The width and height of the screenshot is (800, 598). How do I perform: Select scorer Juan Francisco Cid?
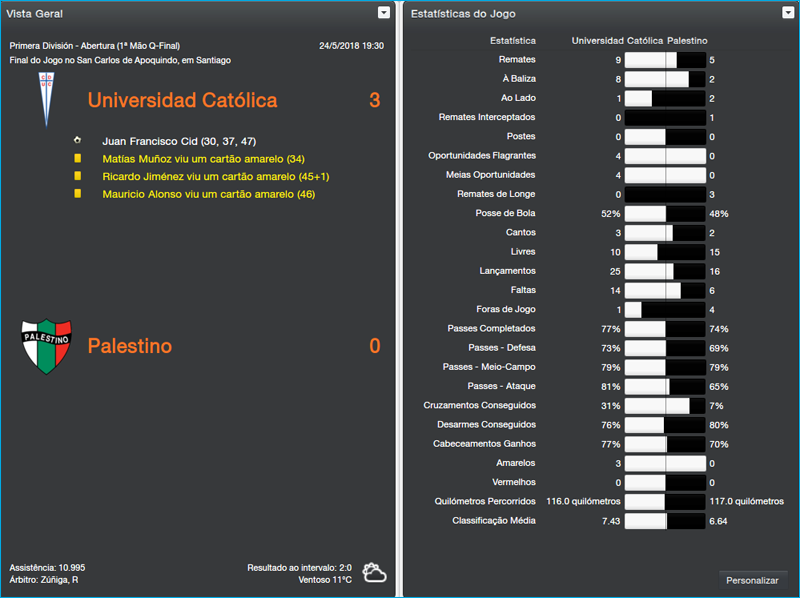(179, 141)
